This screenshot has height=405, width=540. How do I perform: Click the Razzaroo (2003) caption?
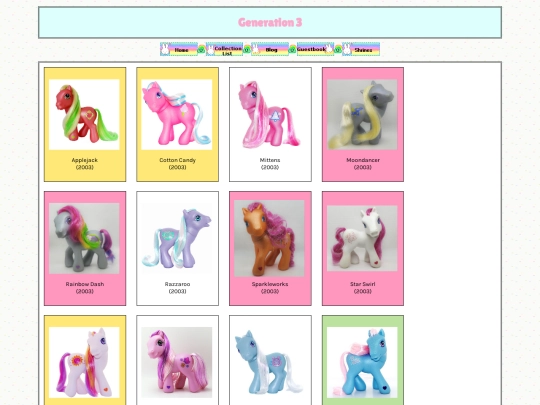click(177, 288)
